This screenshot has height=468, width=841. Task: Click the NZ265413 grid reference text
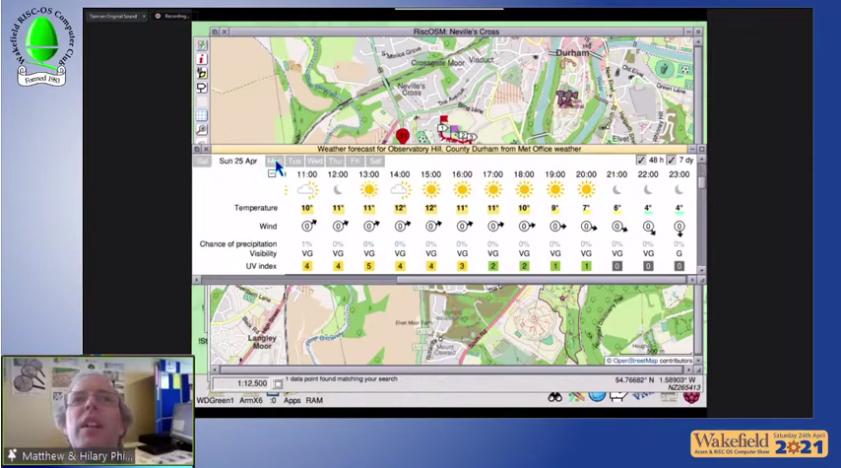point(684,388)
